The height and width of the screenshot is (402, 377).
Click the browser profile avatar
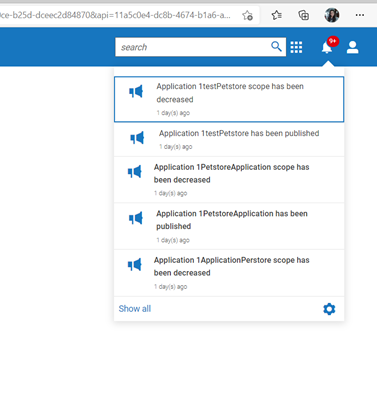pos(332,15)
